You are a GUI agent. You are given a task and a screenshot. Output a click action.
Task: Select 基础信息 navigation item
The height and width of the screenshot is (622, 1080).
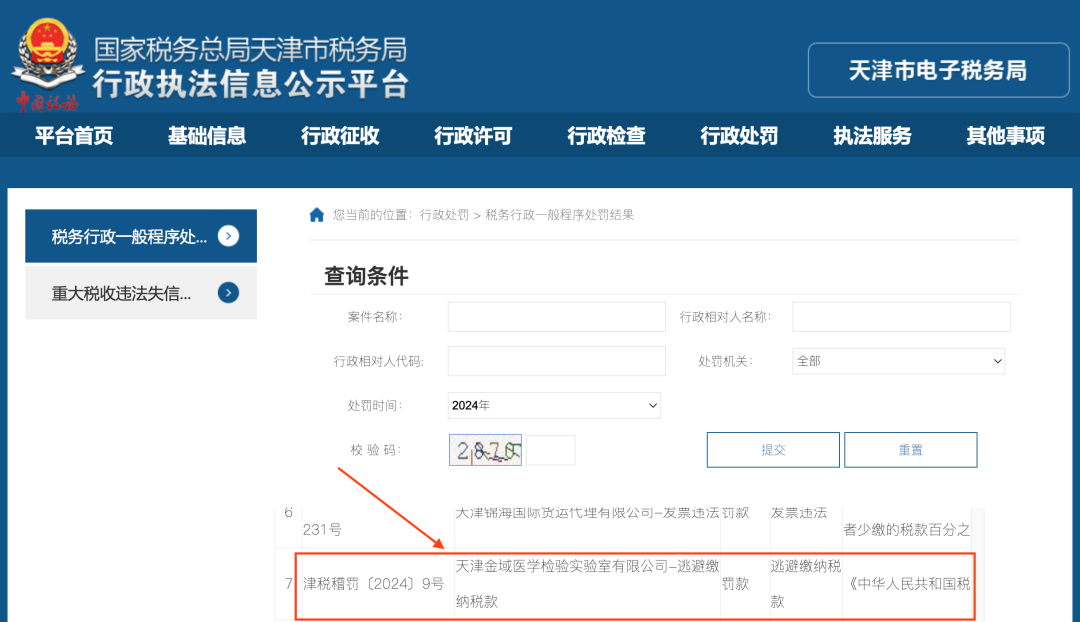(207, 136)
